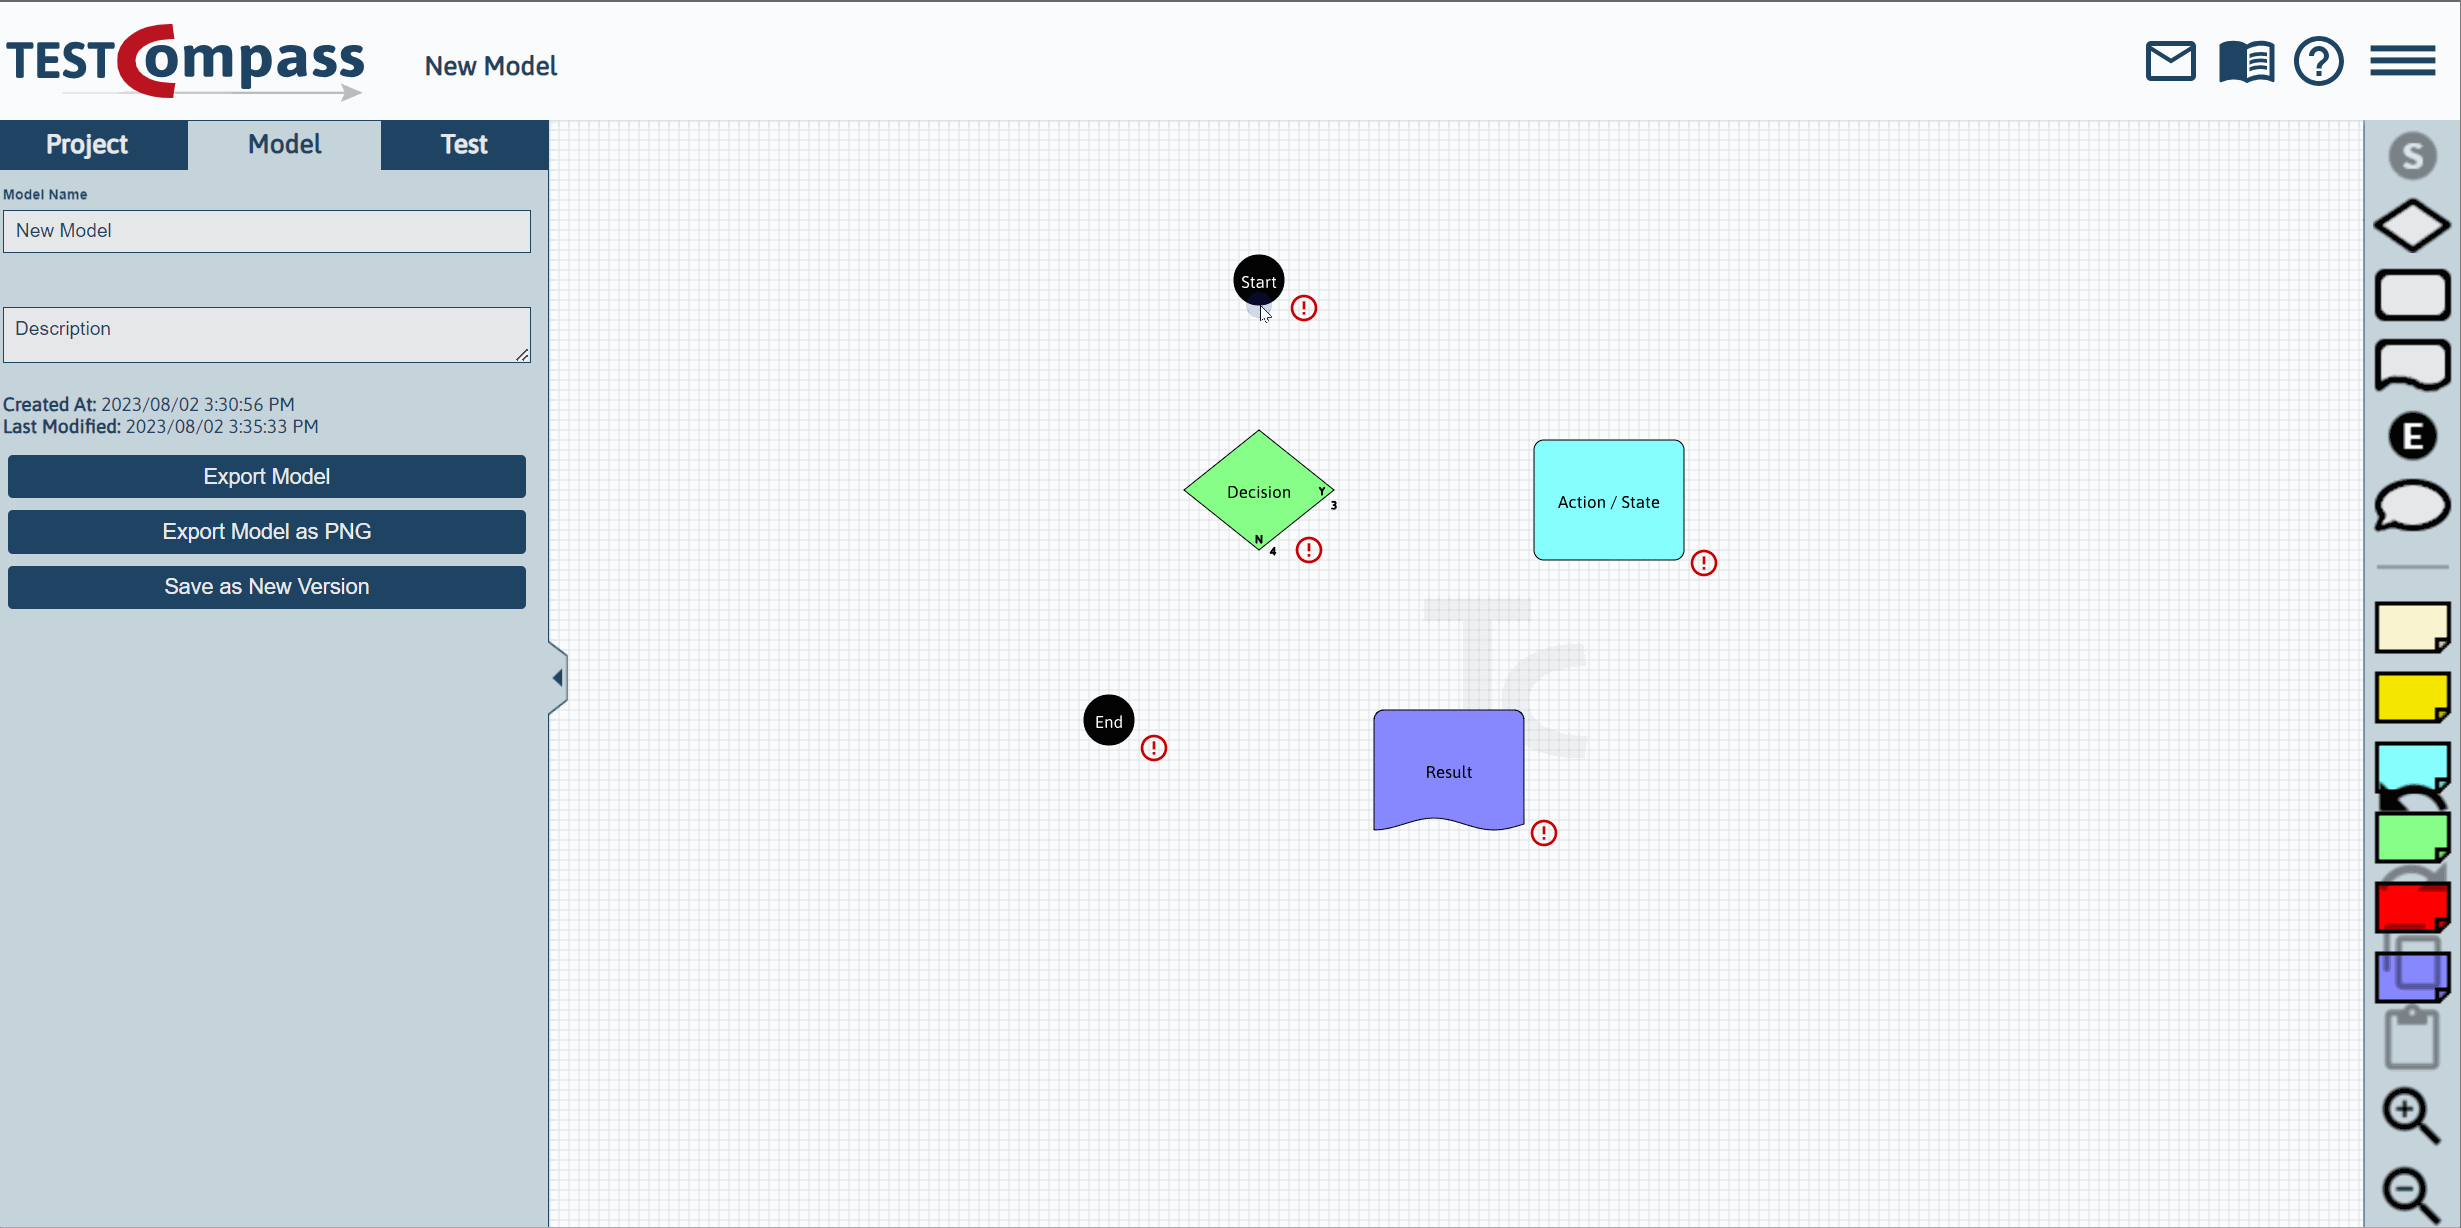Expand the bookmarks icon menu
This screenshot has width=2461, height=1228.
[x=2240, y=63]
